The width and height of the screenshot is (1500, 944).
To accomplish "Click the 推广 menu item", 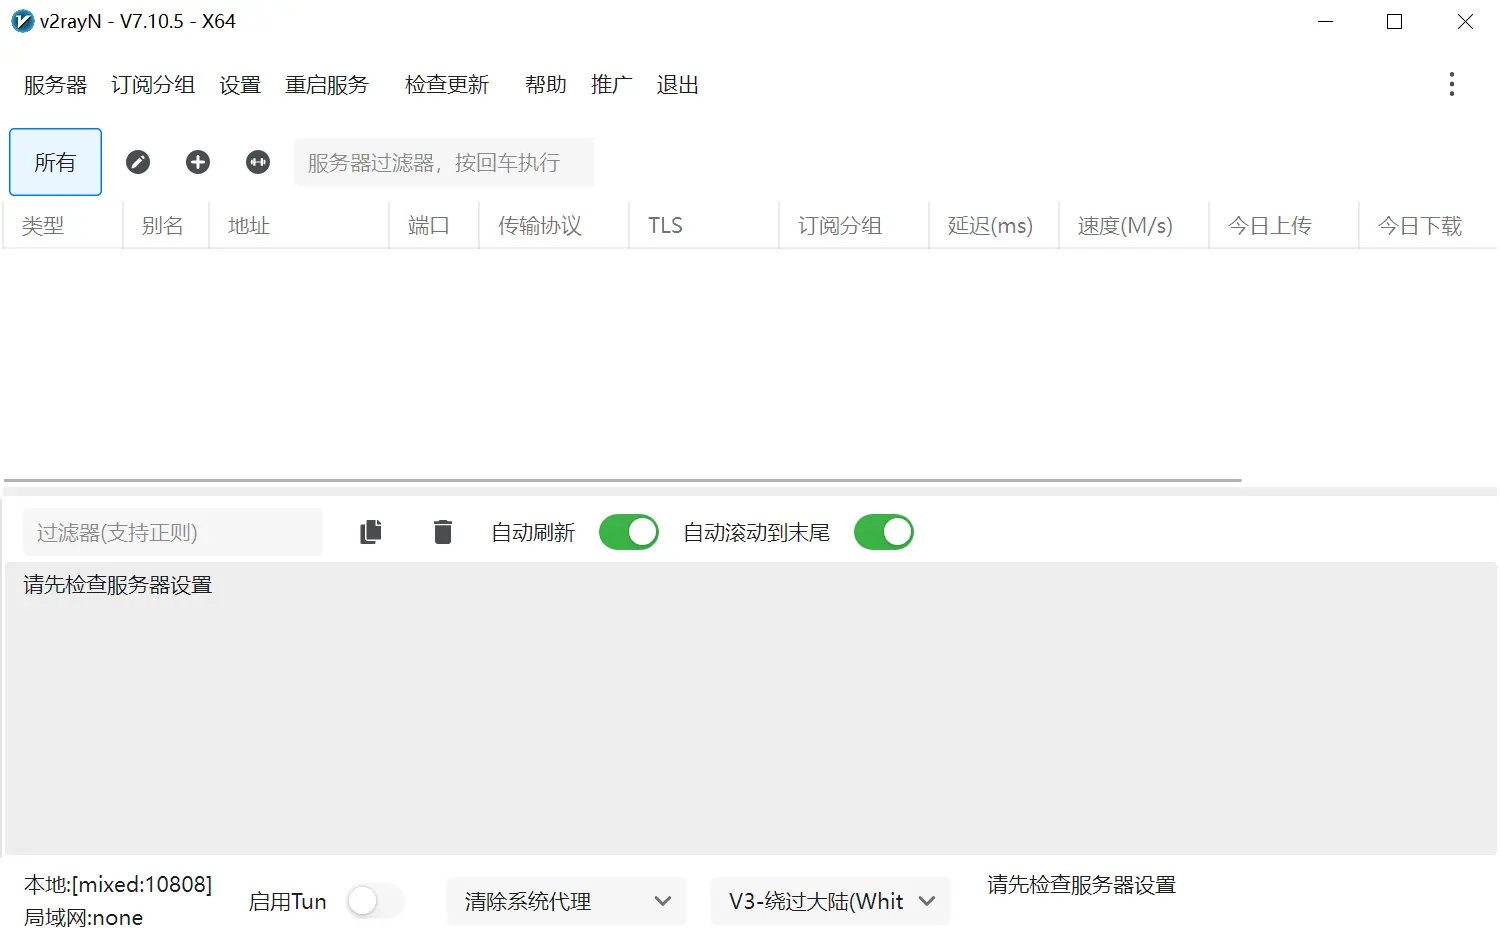I will click(x=612, y=85).
